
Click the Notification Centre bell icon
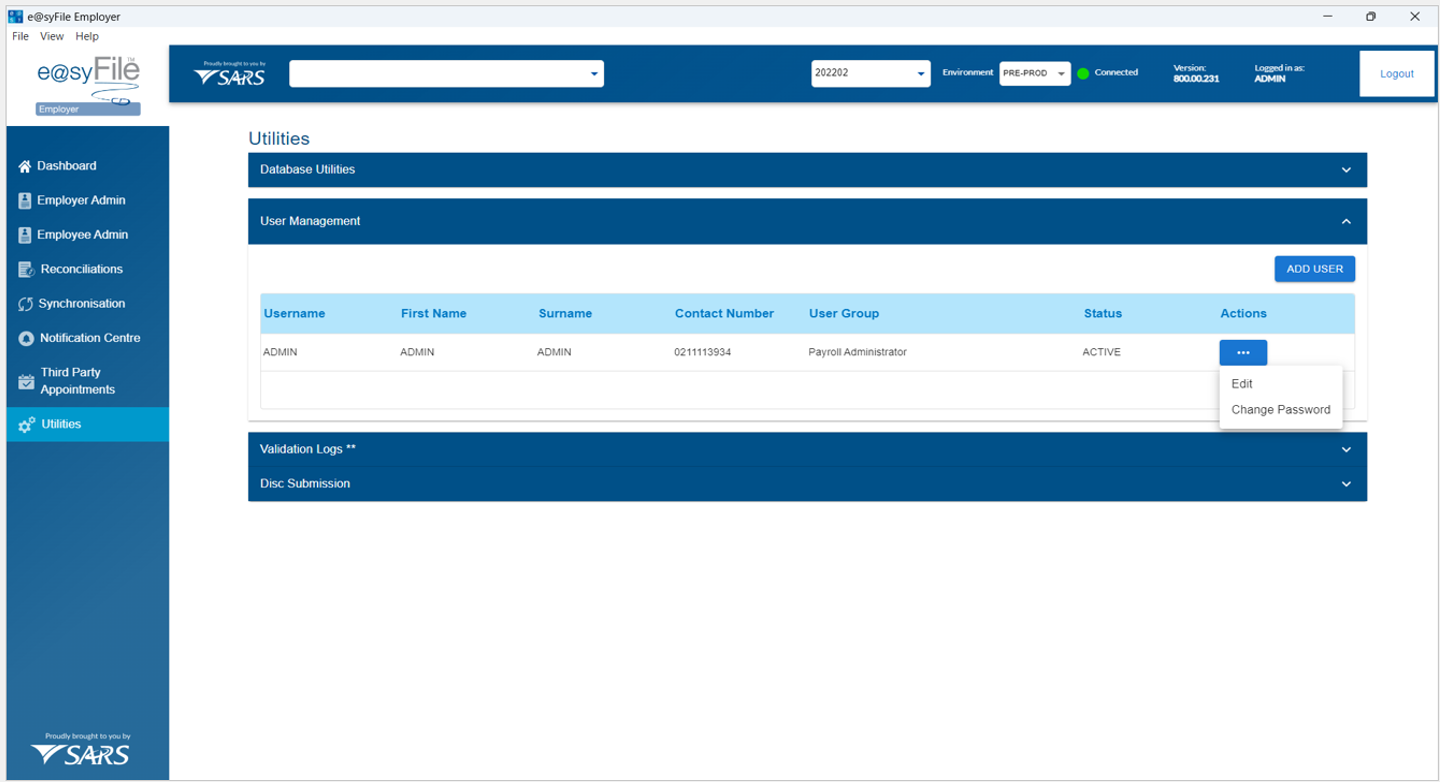(27, 339)
